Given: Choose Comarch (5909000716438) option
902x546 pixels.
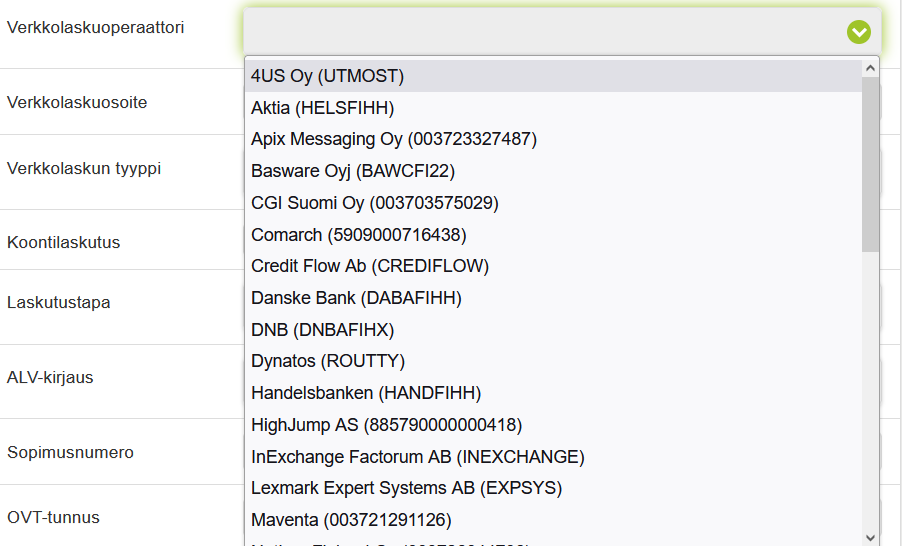Looking at the screenshot, I should tap(358, 235).
